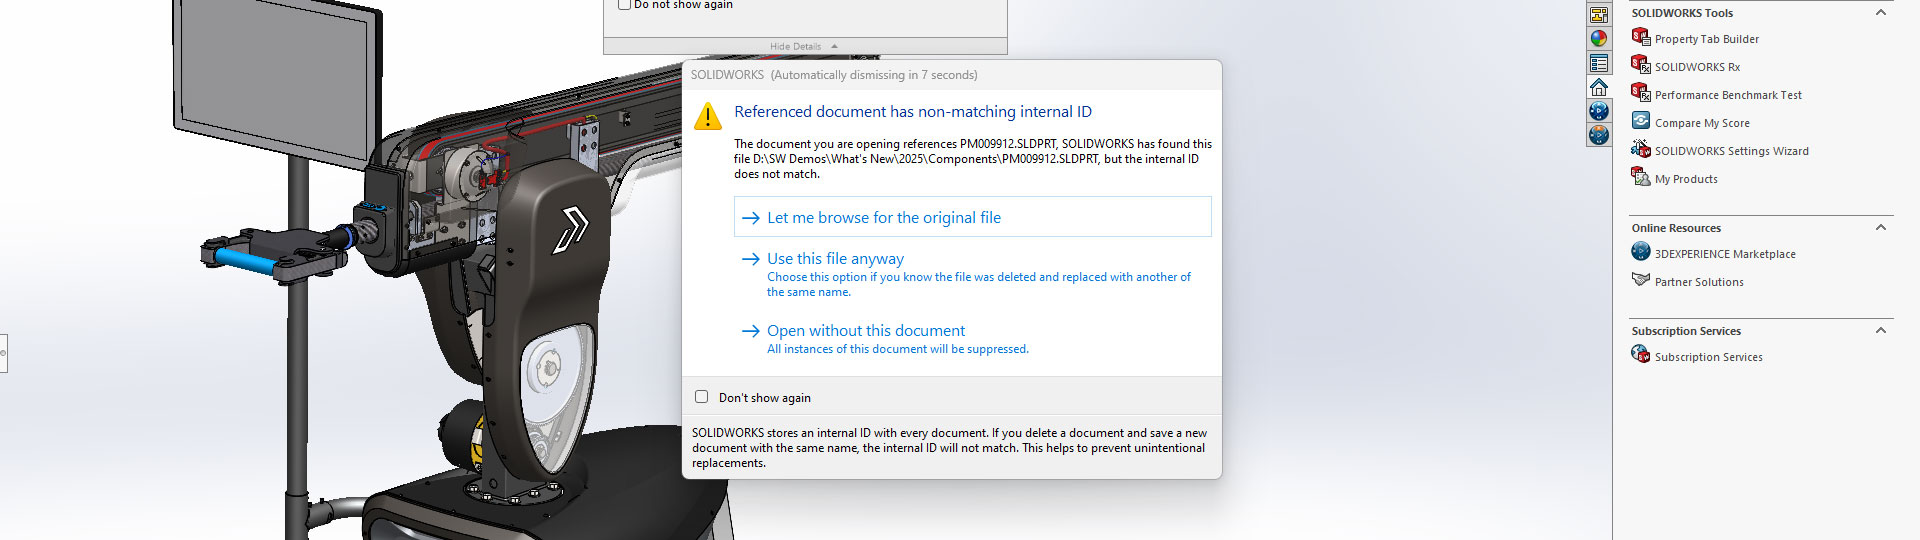Screen dimensions: 1920x540
Task: Collapse the Subscription Services section
Action: point(1880,331)
